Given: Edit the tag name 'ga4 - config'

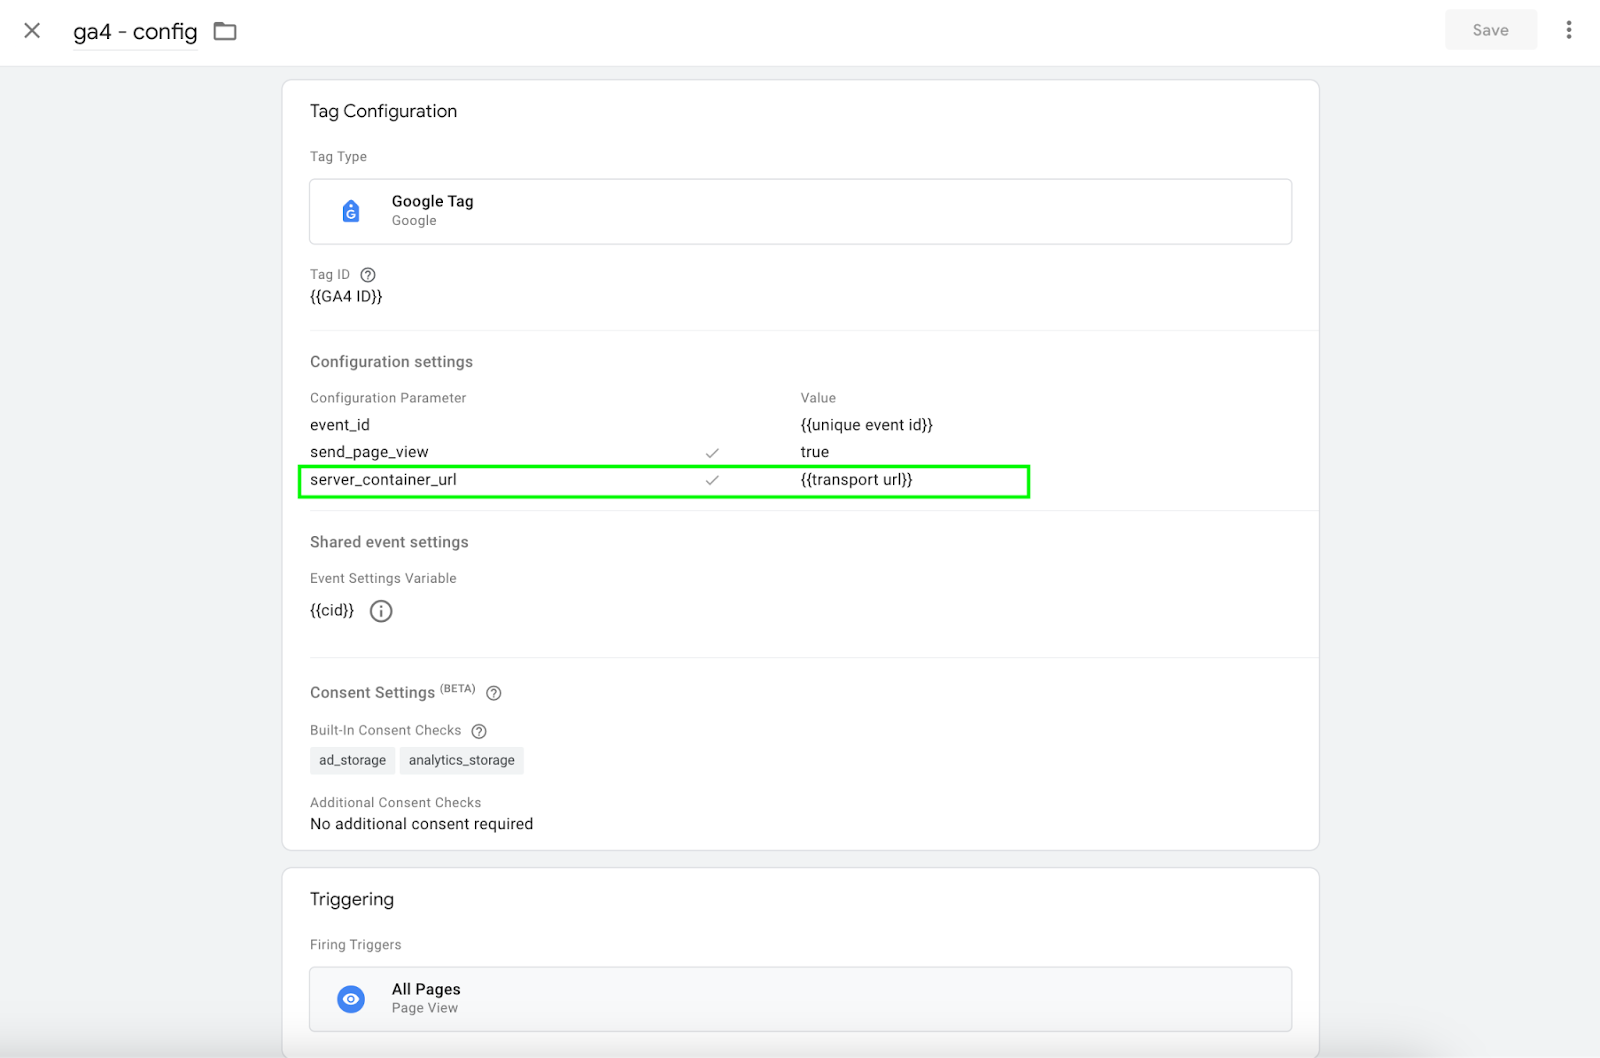Looking at the screenshot, I should 135,32.
